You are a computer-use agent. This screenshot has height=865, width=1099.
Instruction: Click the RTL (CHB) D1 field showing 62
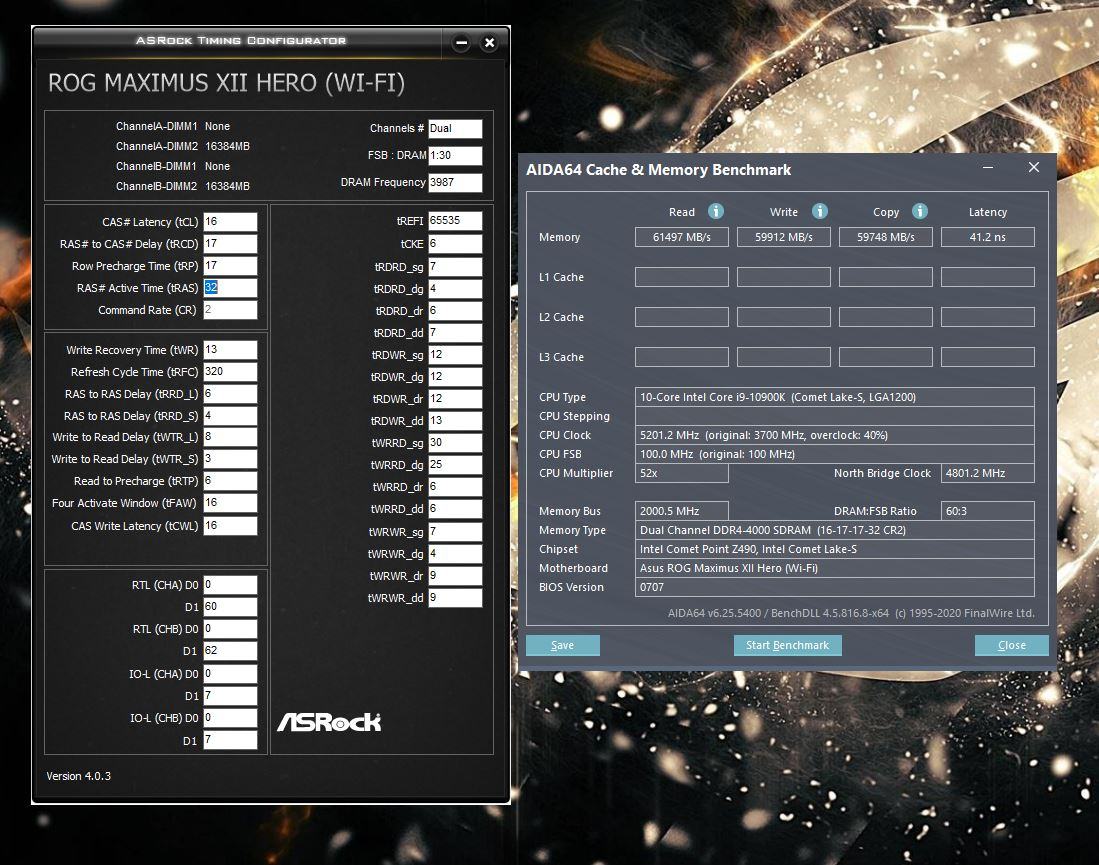tap(230, 651)
